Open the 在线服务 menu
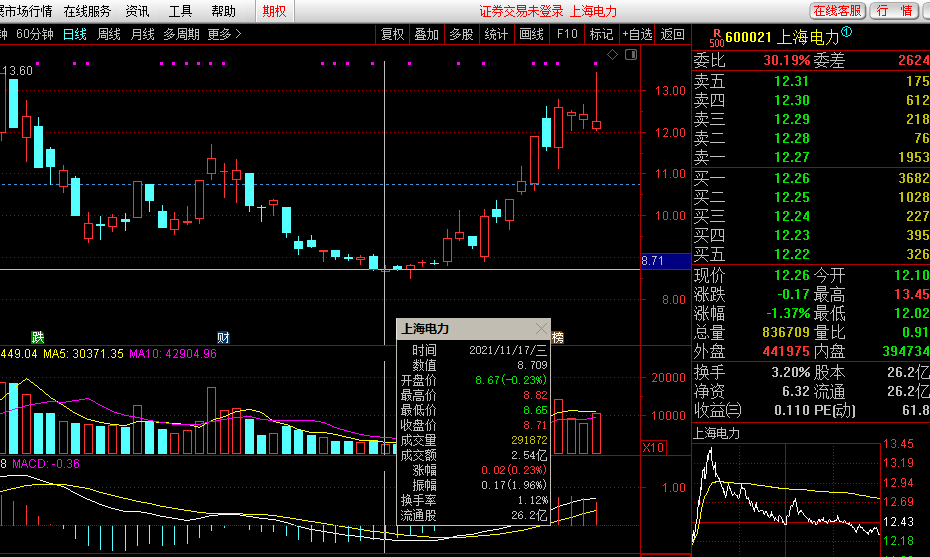The height and width of the screenshot is (557, 930). point(87,11)
